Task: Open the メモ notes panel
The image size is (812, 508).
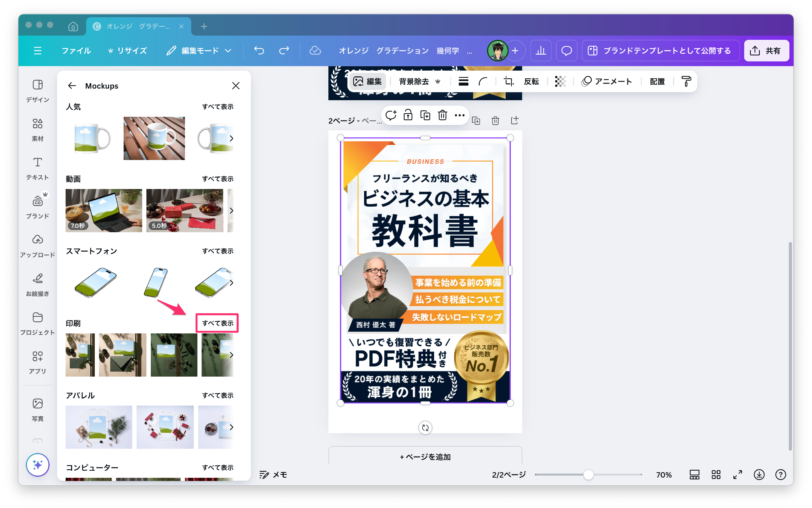Action: tap(273, 474)
